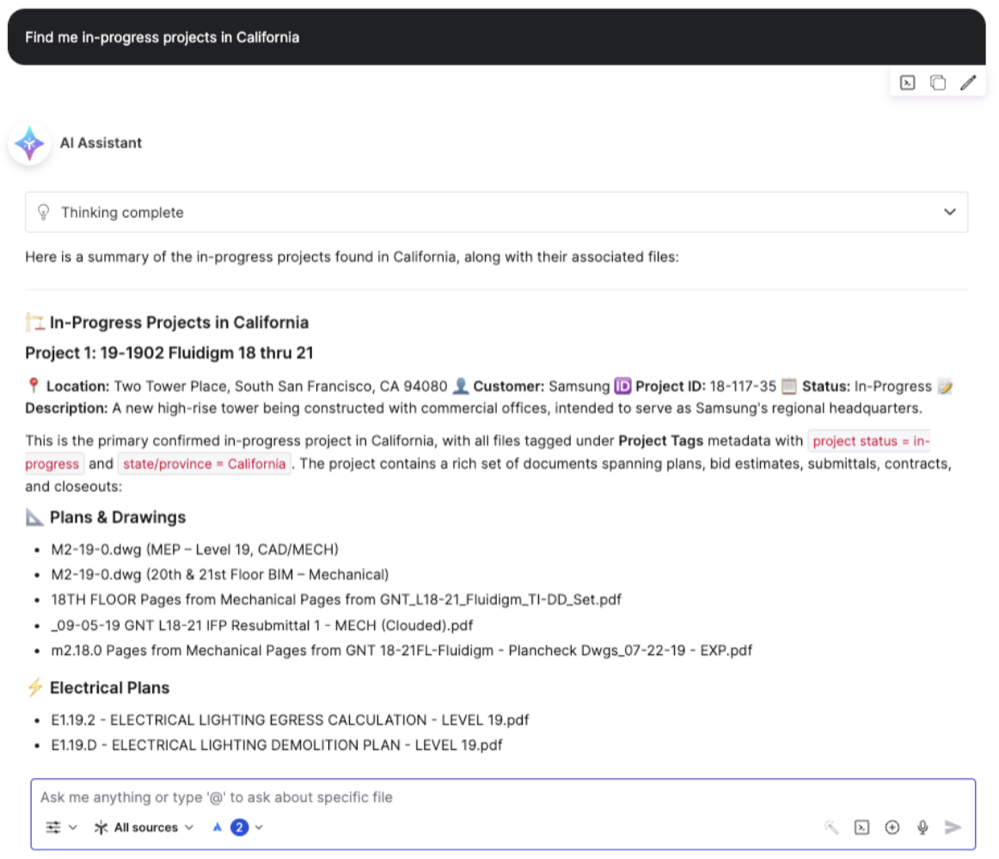Open the filter settings sliders dropdown

[x=61, y=827]
